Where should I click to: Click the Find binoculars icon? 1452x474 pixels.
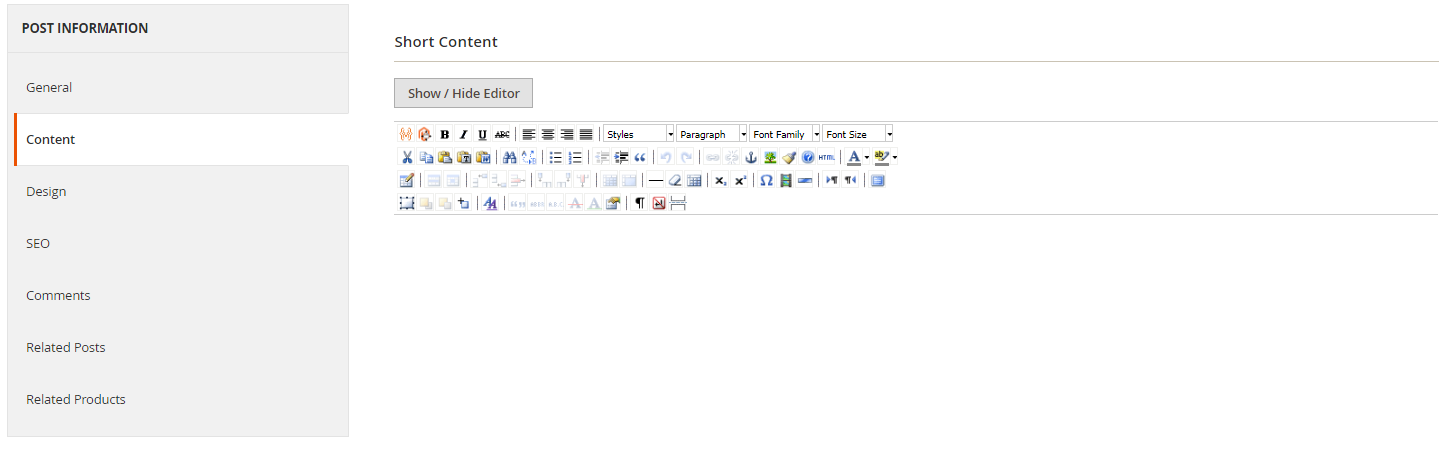509,157
